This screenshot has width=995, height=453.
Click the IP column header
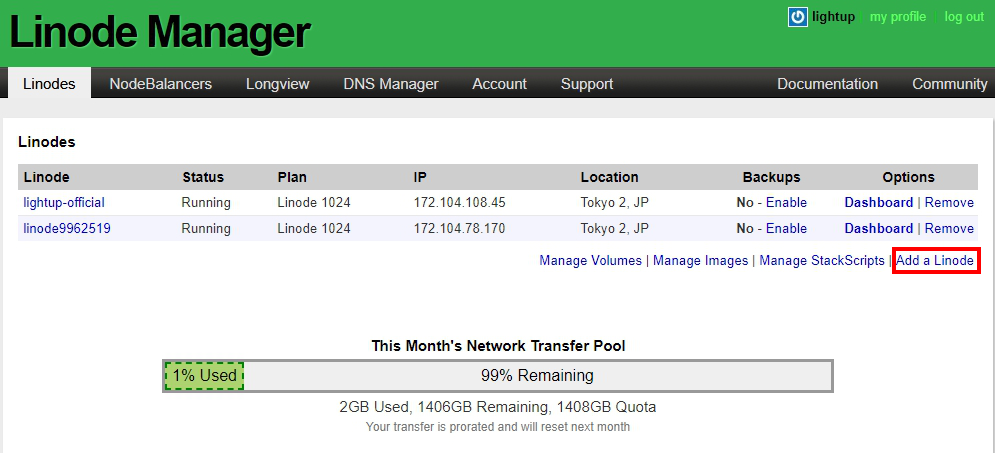(419, 177)
